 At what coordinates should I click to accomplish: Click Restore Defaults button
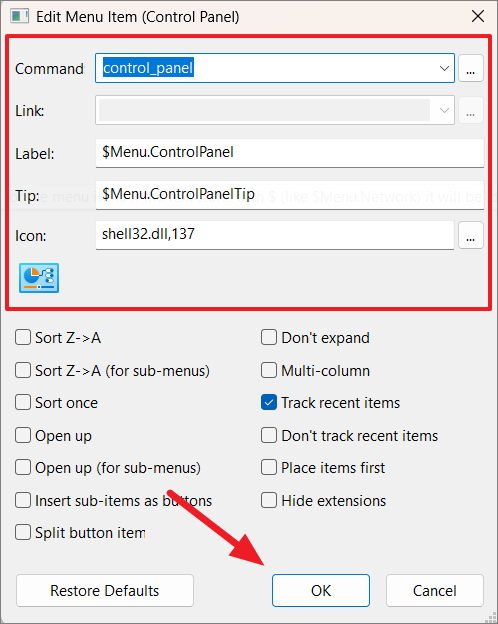[105, 591]
